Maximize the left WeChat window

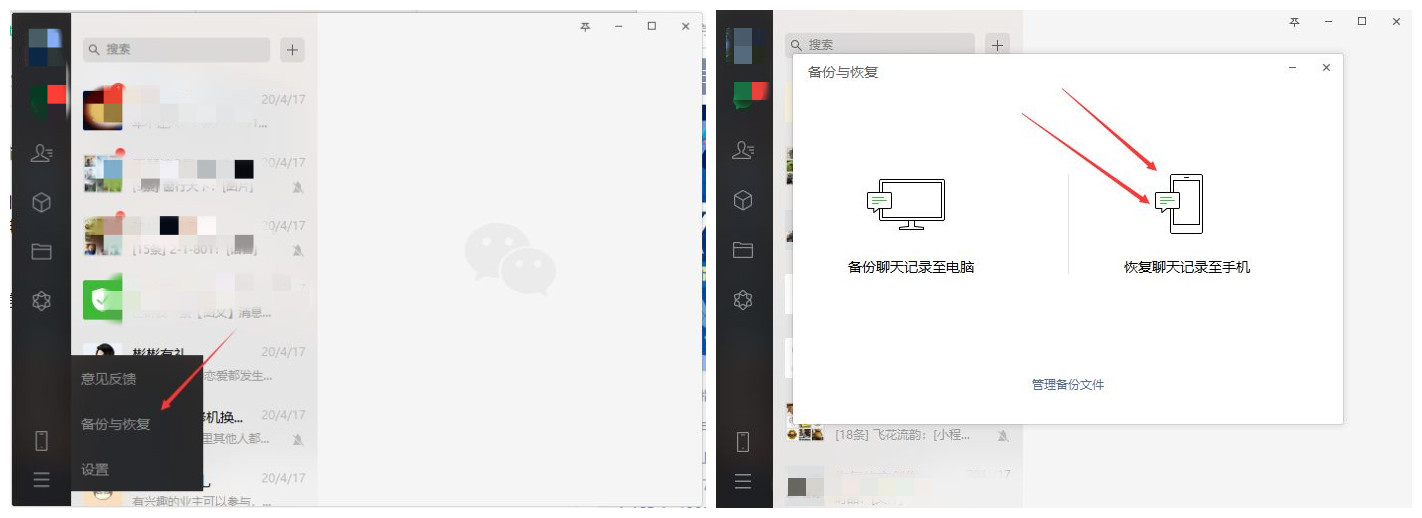tap(652, 27)
